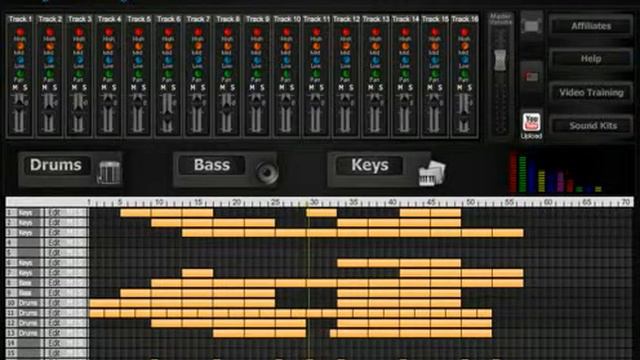
Task: Select the Keys name on sequencer row 2
Action: pyautogui.click(x=25, y=223)
